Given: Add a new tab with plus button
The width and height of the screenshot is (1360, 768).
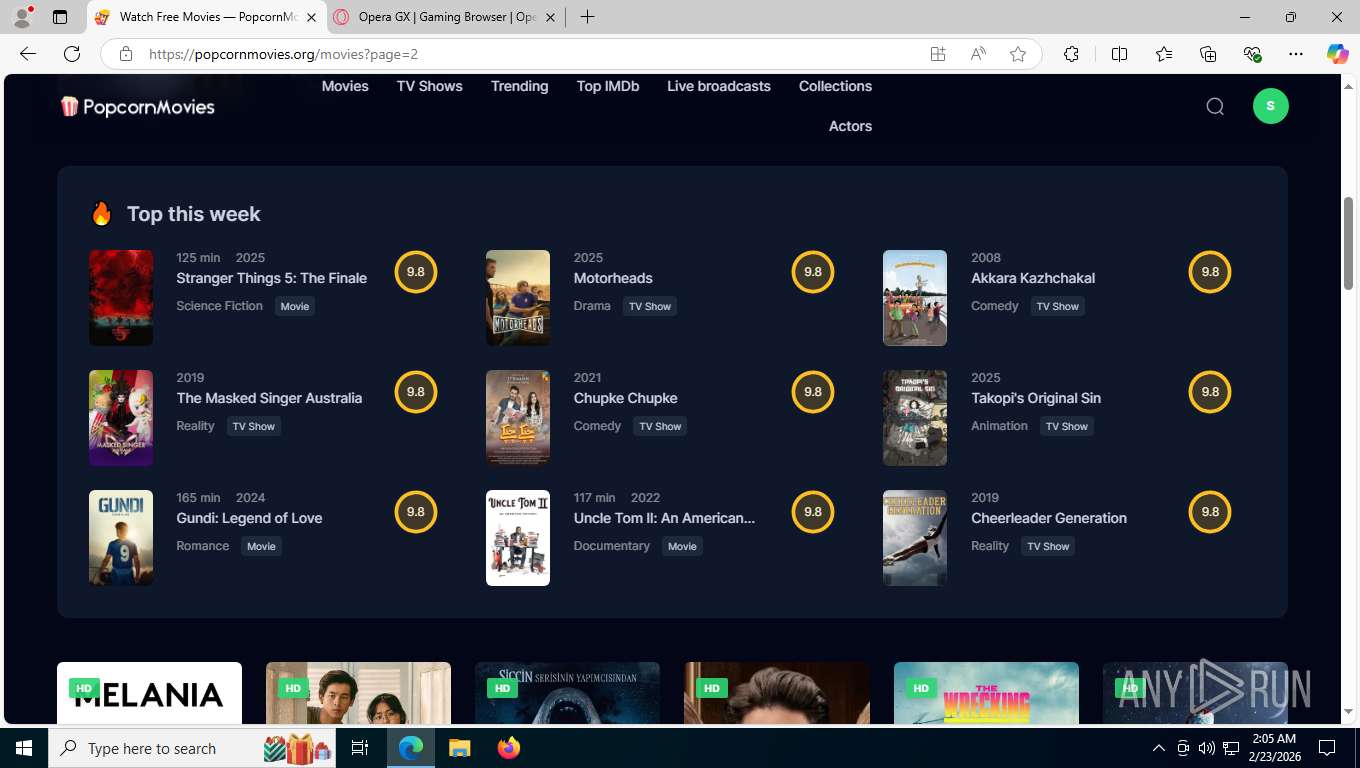Looking at the screenshot, I should (x=587, y=17).
